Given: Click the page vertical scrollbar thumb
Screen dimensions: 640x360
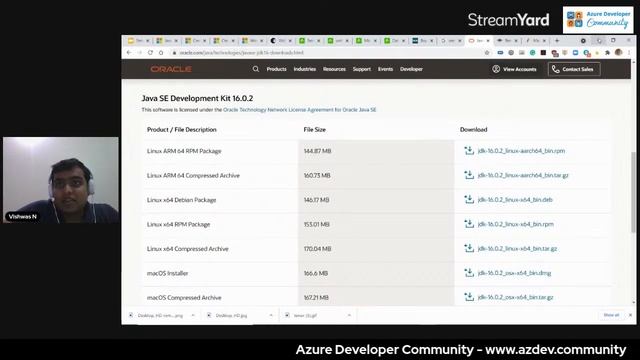Looking at the screenshot, I should 633,192.
